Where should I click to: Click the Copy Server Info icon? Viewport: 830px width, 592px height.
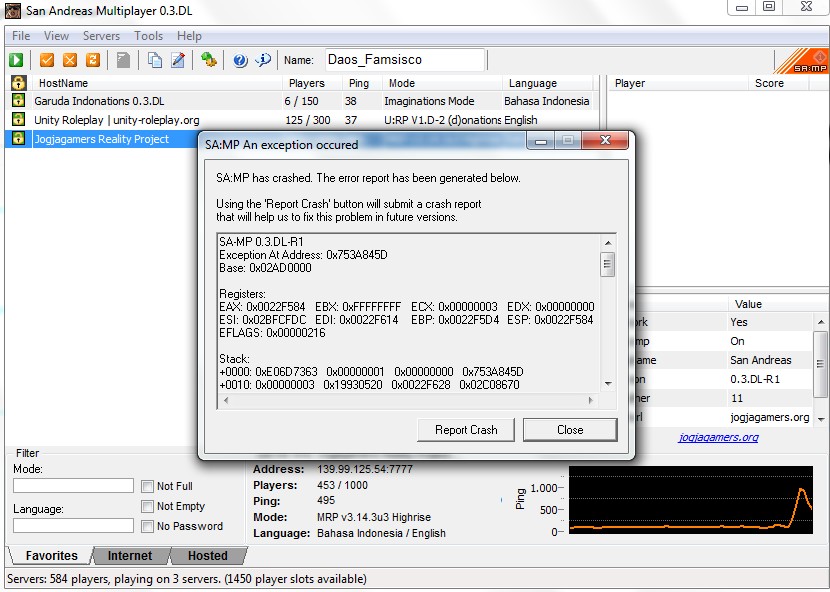(155, 60)
